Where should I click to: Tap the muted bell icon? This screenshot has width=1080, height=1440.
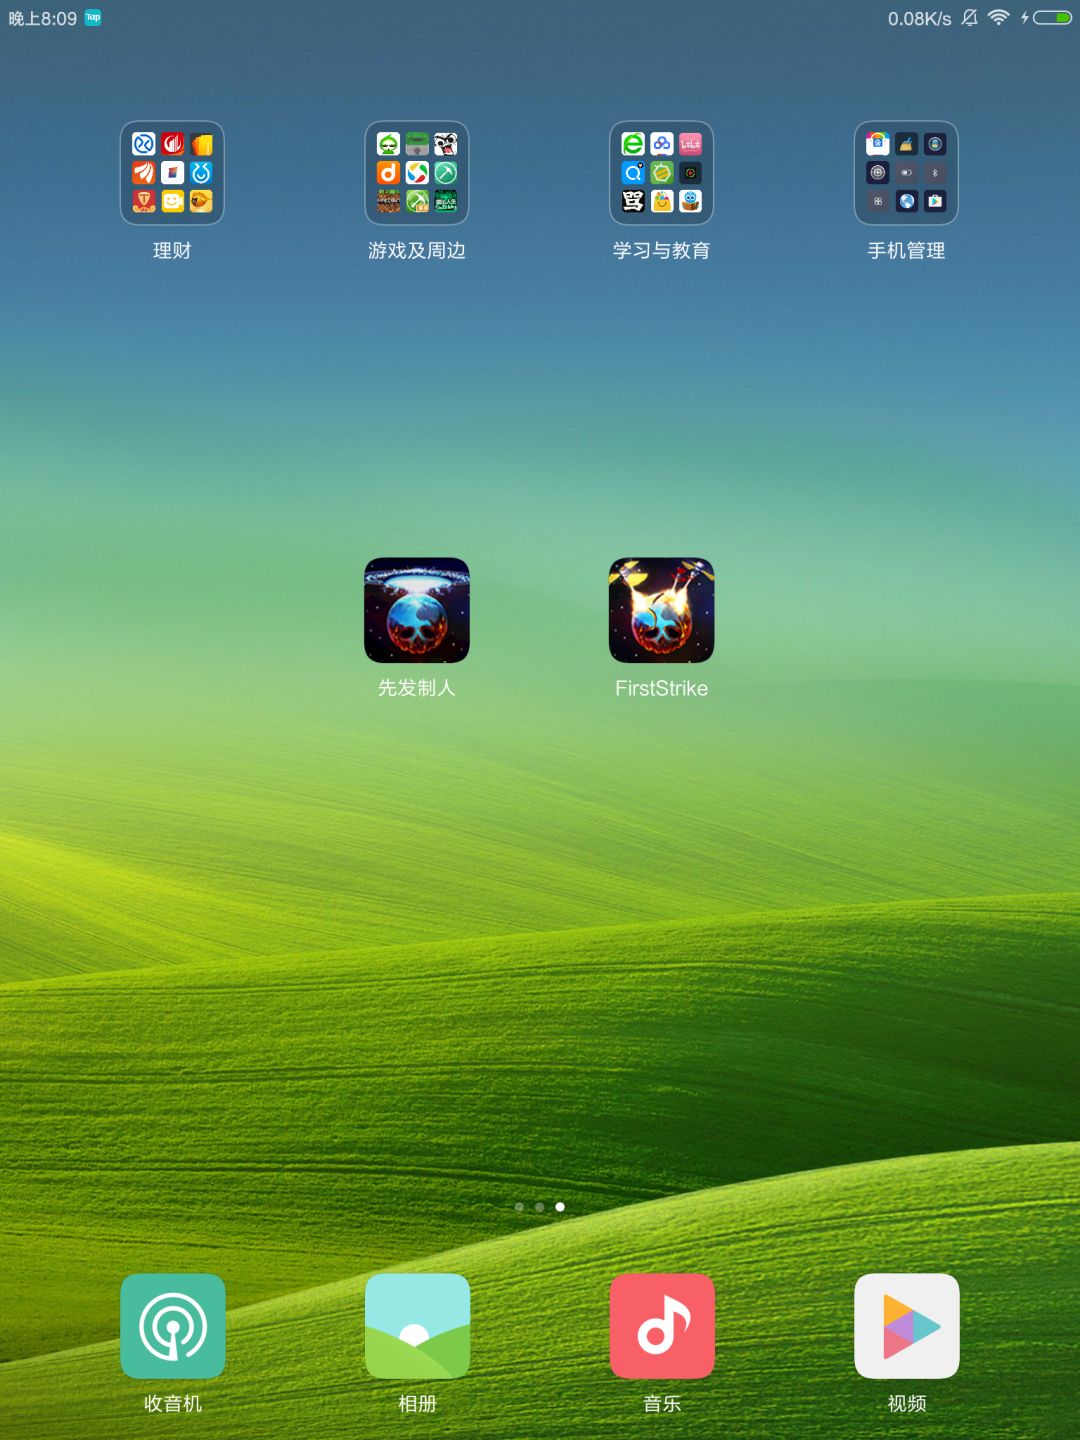(x=969, y=17)
